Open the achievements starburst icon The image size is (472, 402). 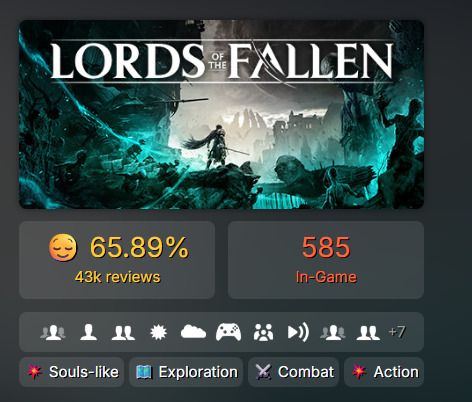click(158, 332)
